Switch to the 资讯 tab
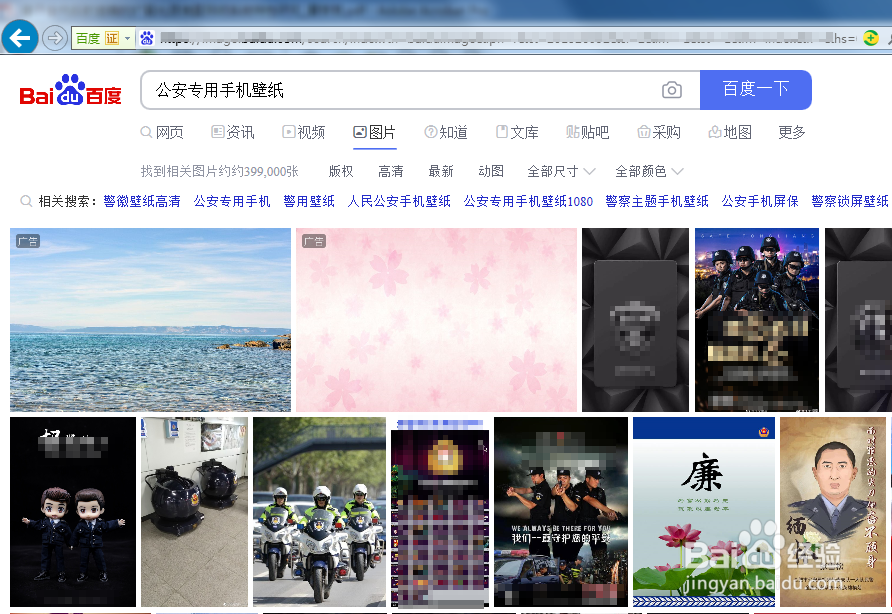892x614 pixels. click(x=240, y=132)
